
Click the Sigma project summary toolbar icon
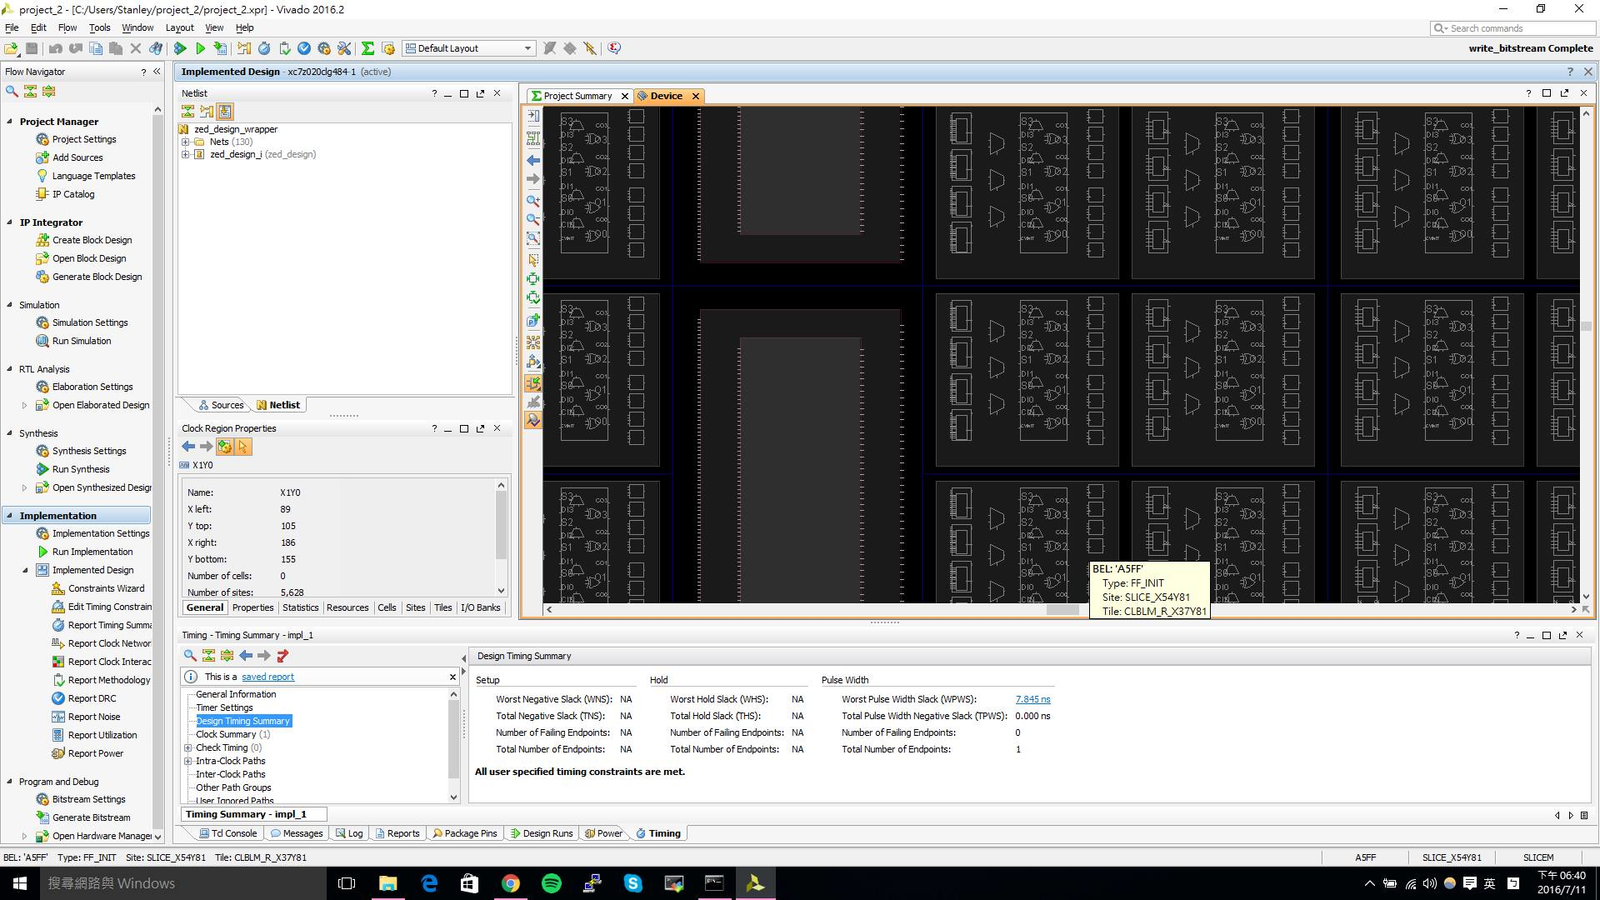(368, 48)
